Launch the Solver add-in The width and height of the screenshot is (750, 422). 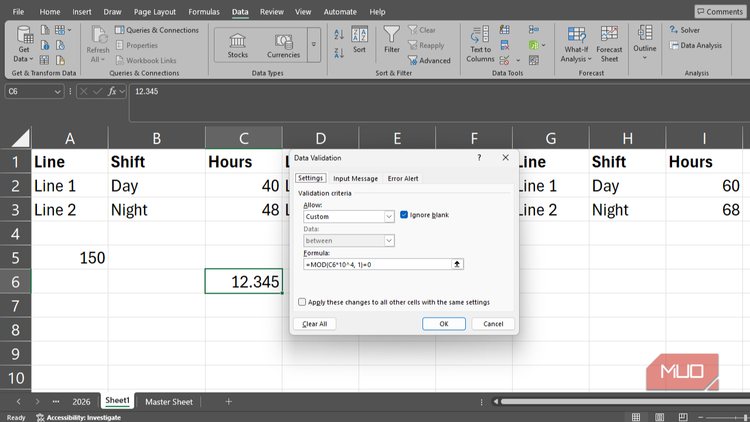[684, 30]
